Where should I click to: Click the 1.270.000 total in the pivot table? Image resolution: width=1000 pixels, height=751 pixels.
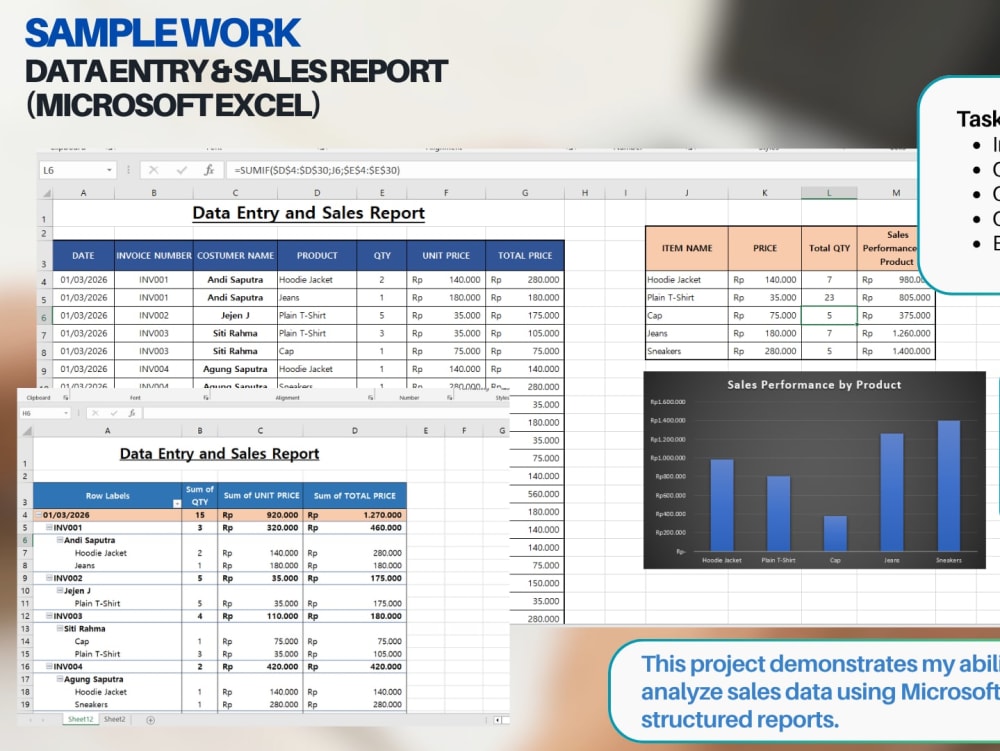[355, 514]
